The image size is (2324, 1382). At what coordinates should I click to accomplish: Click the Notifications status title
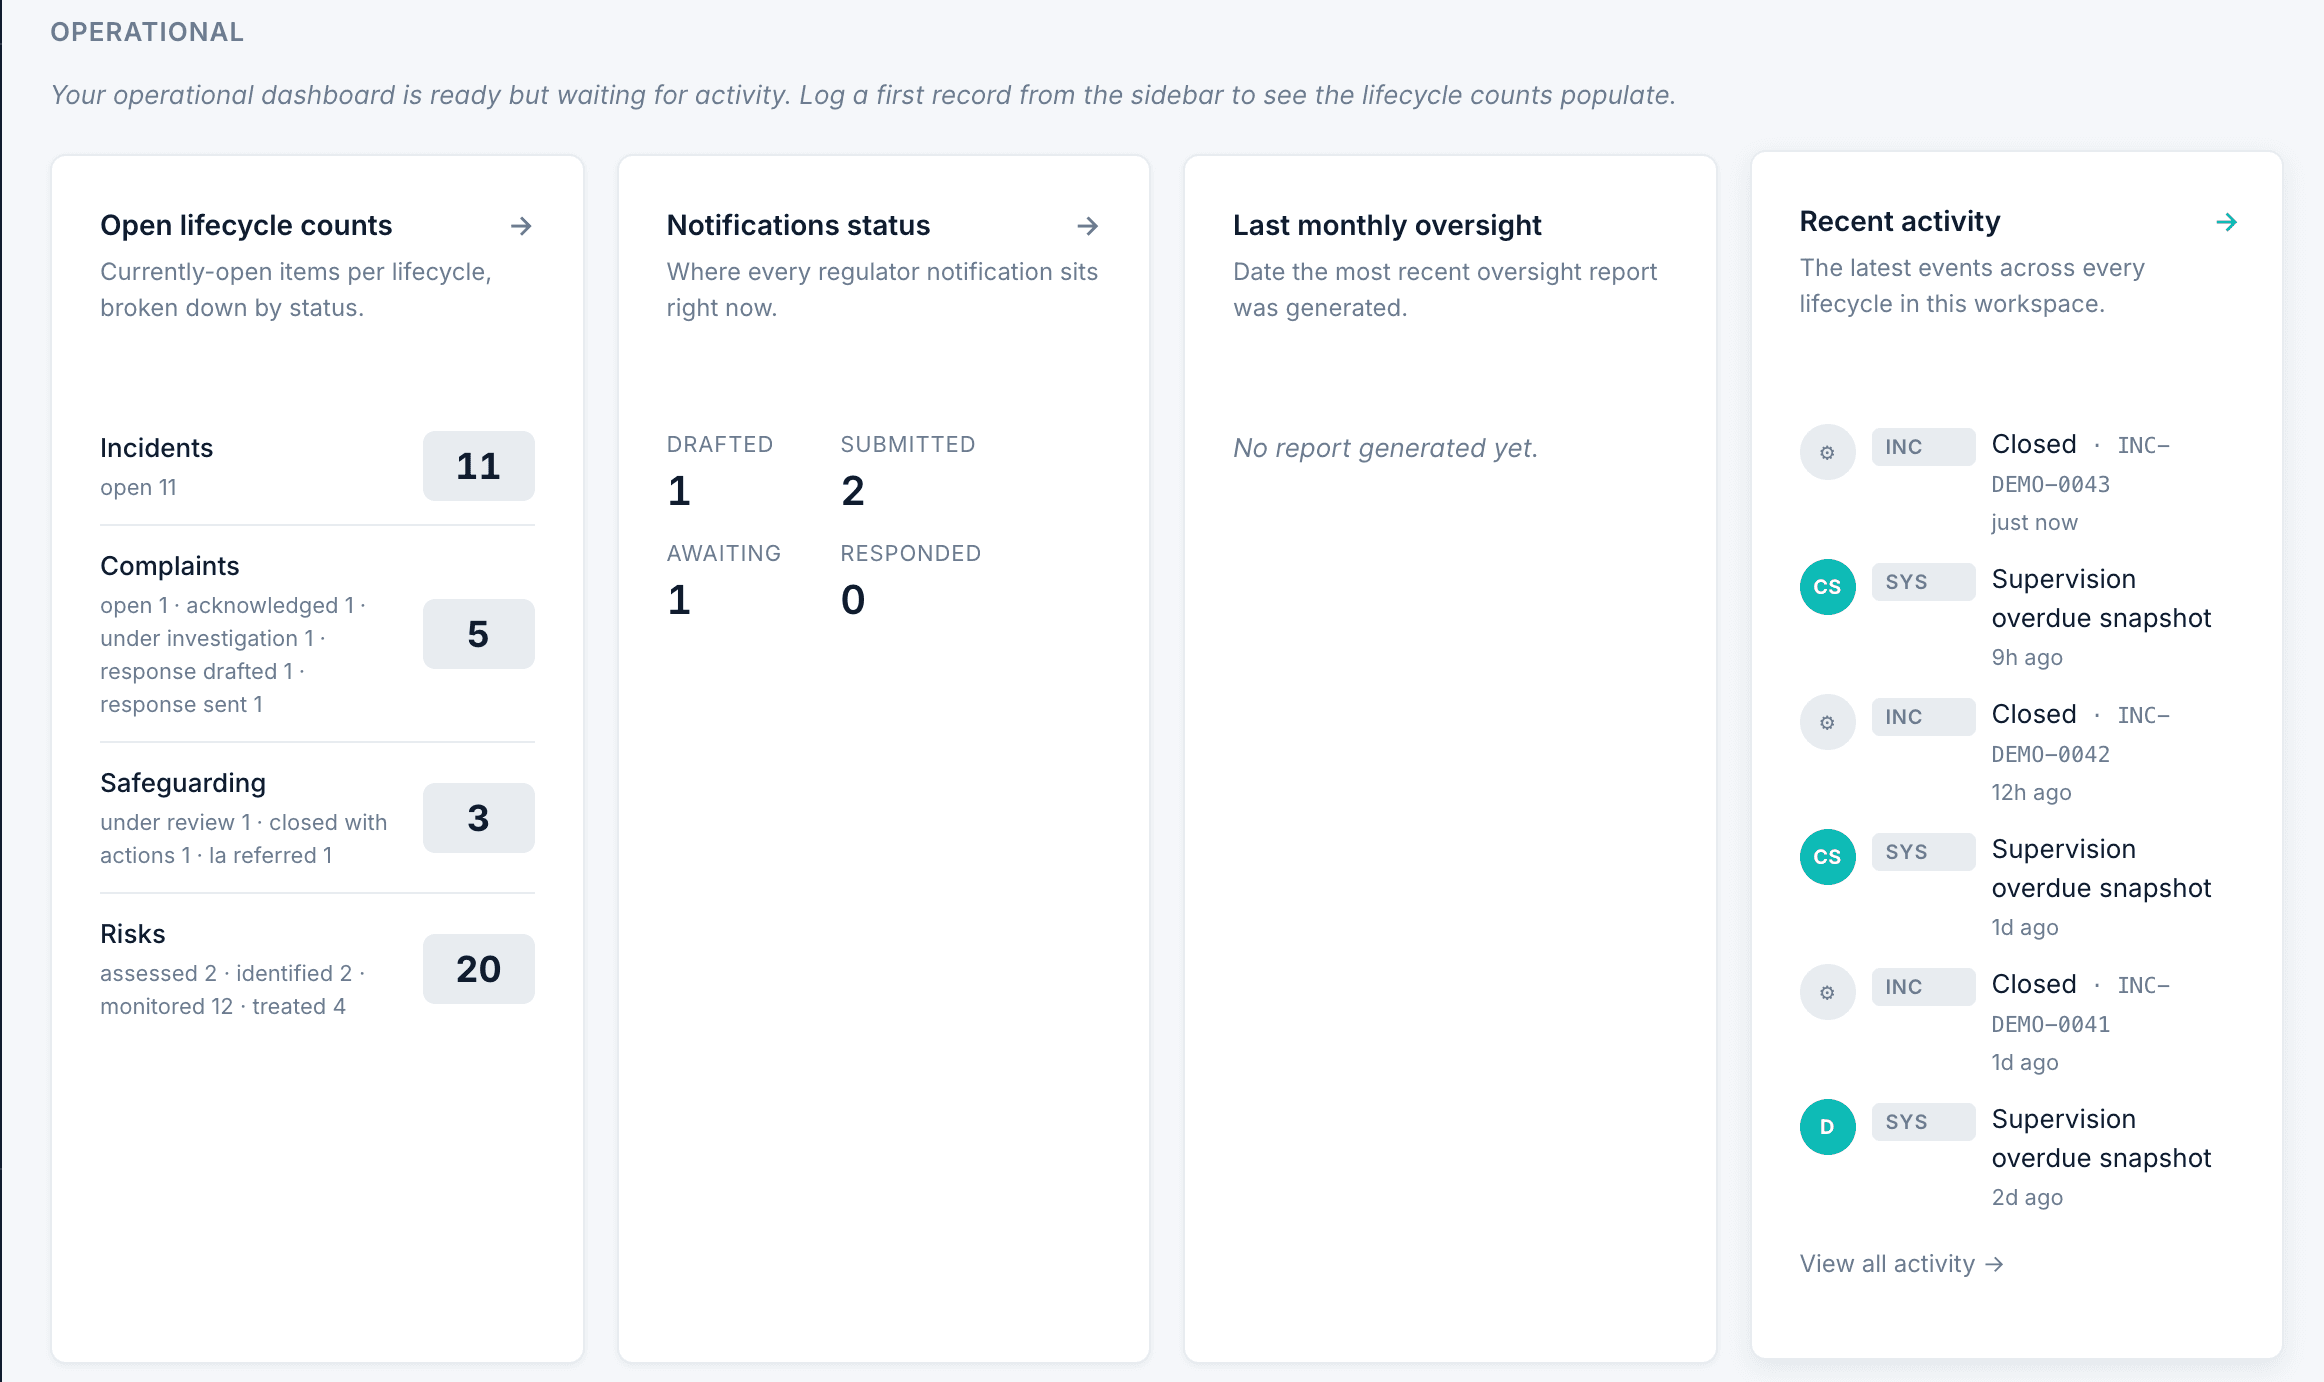(x=798, y=226)
